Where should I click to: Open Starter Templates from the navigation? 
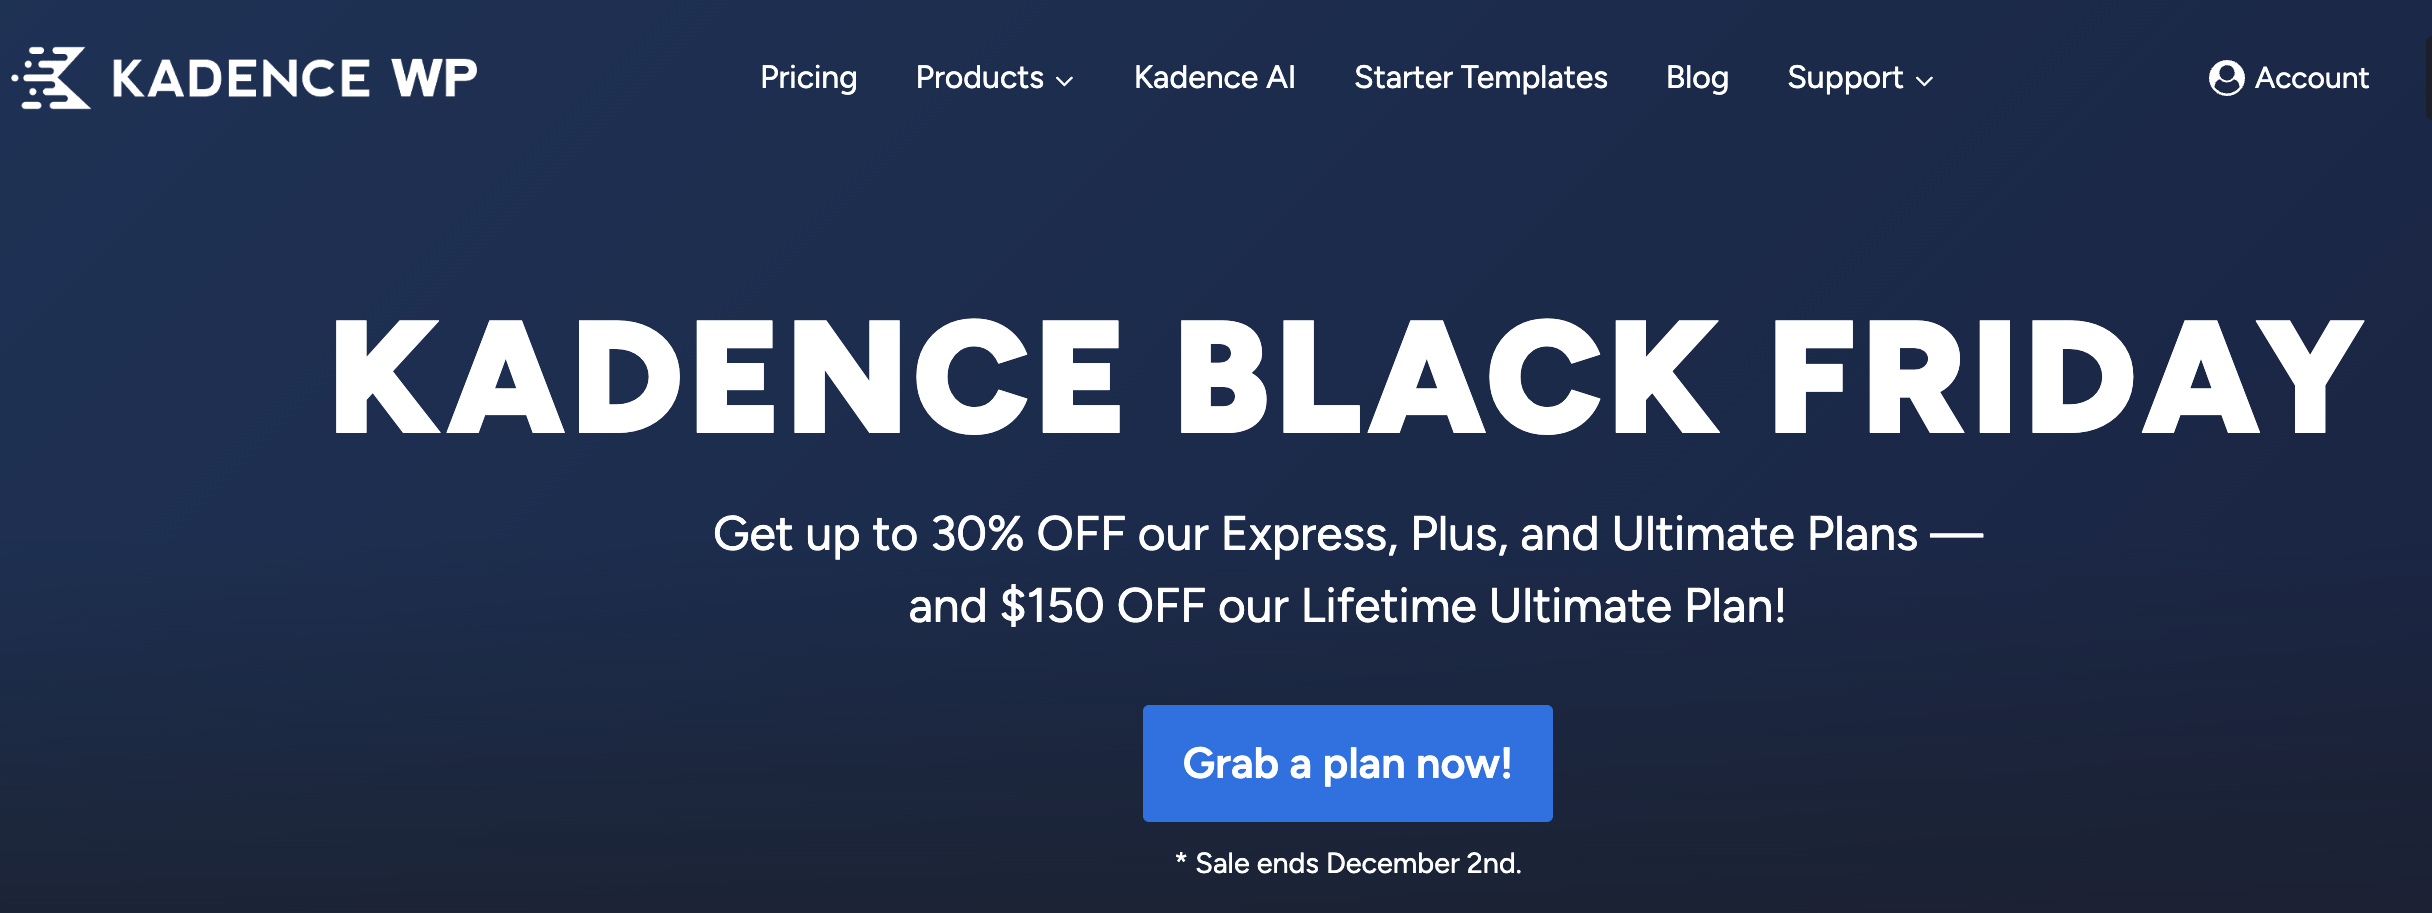(x=1480, y=78)
